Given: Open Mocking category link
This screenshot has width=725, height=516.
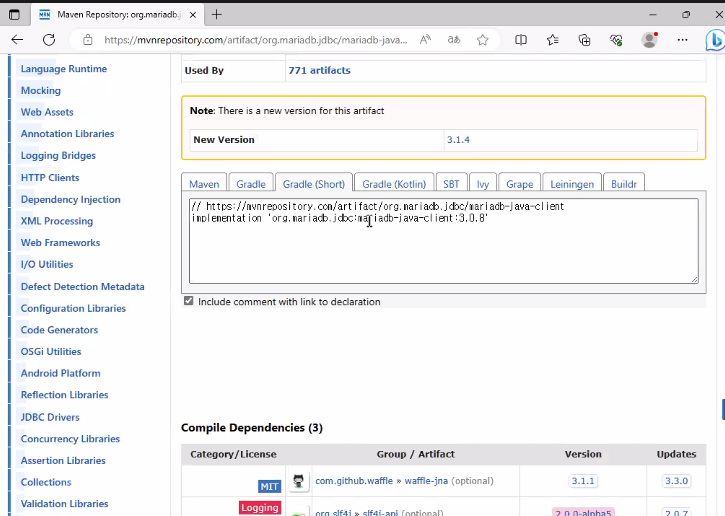Looking at the screenshot, I should pyautogui.click(x=41, y=91).
